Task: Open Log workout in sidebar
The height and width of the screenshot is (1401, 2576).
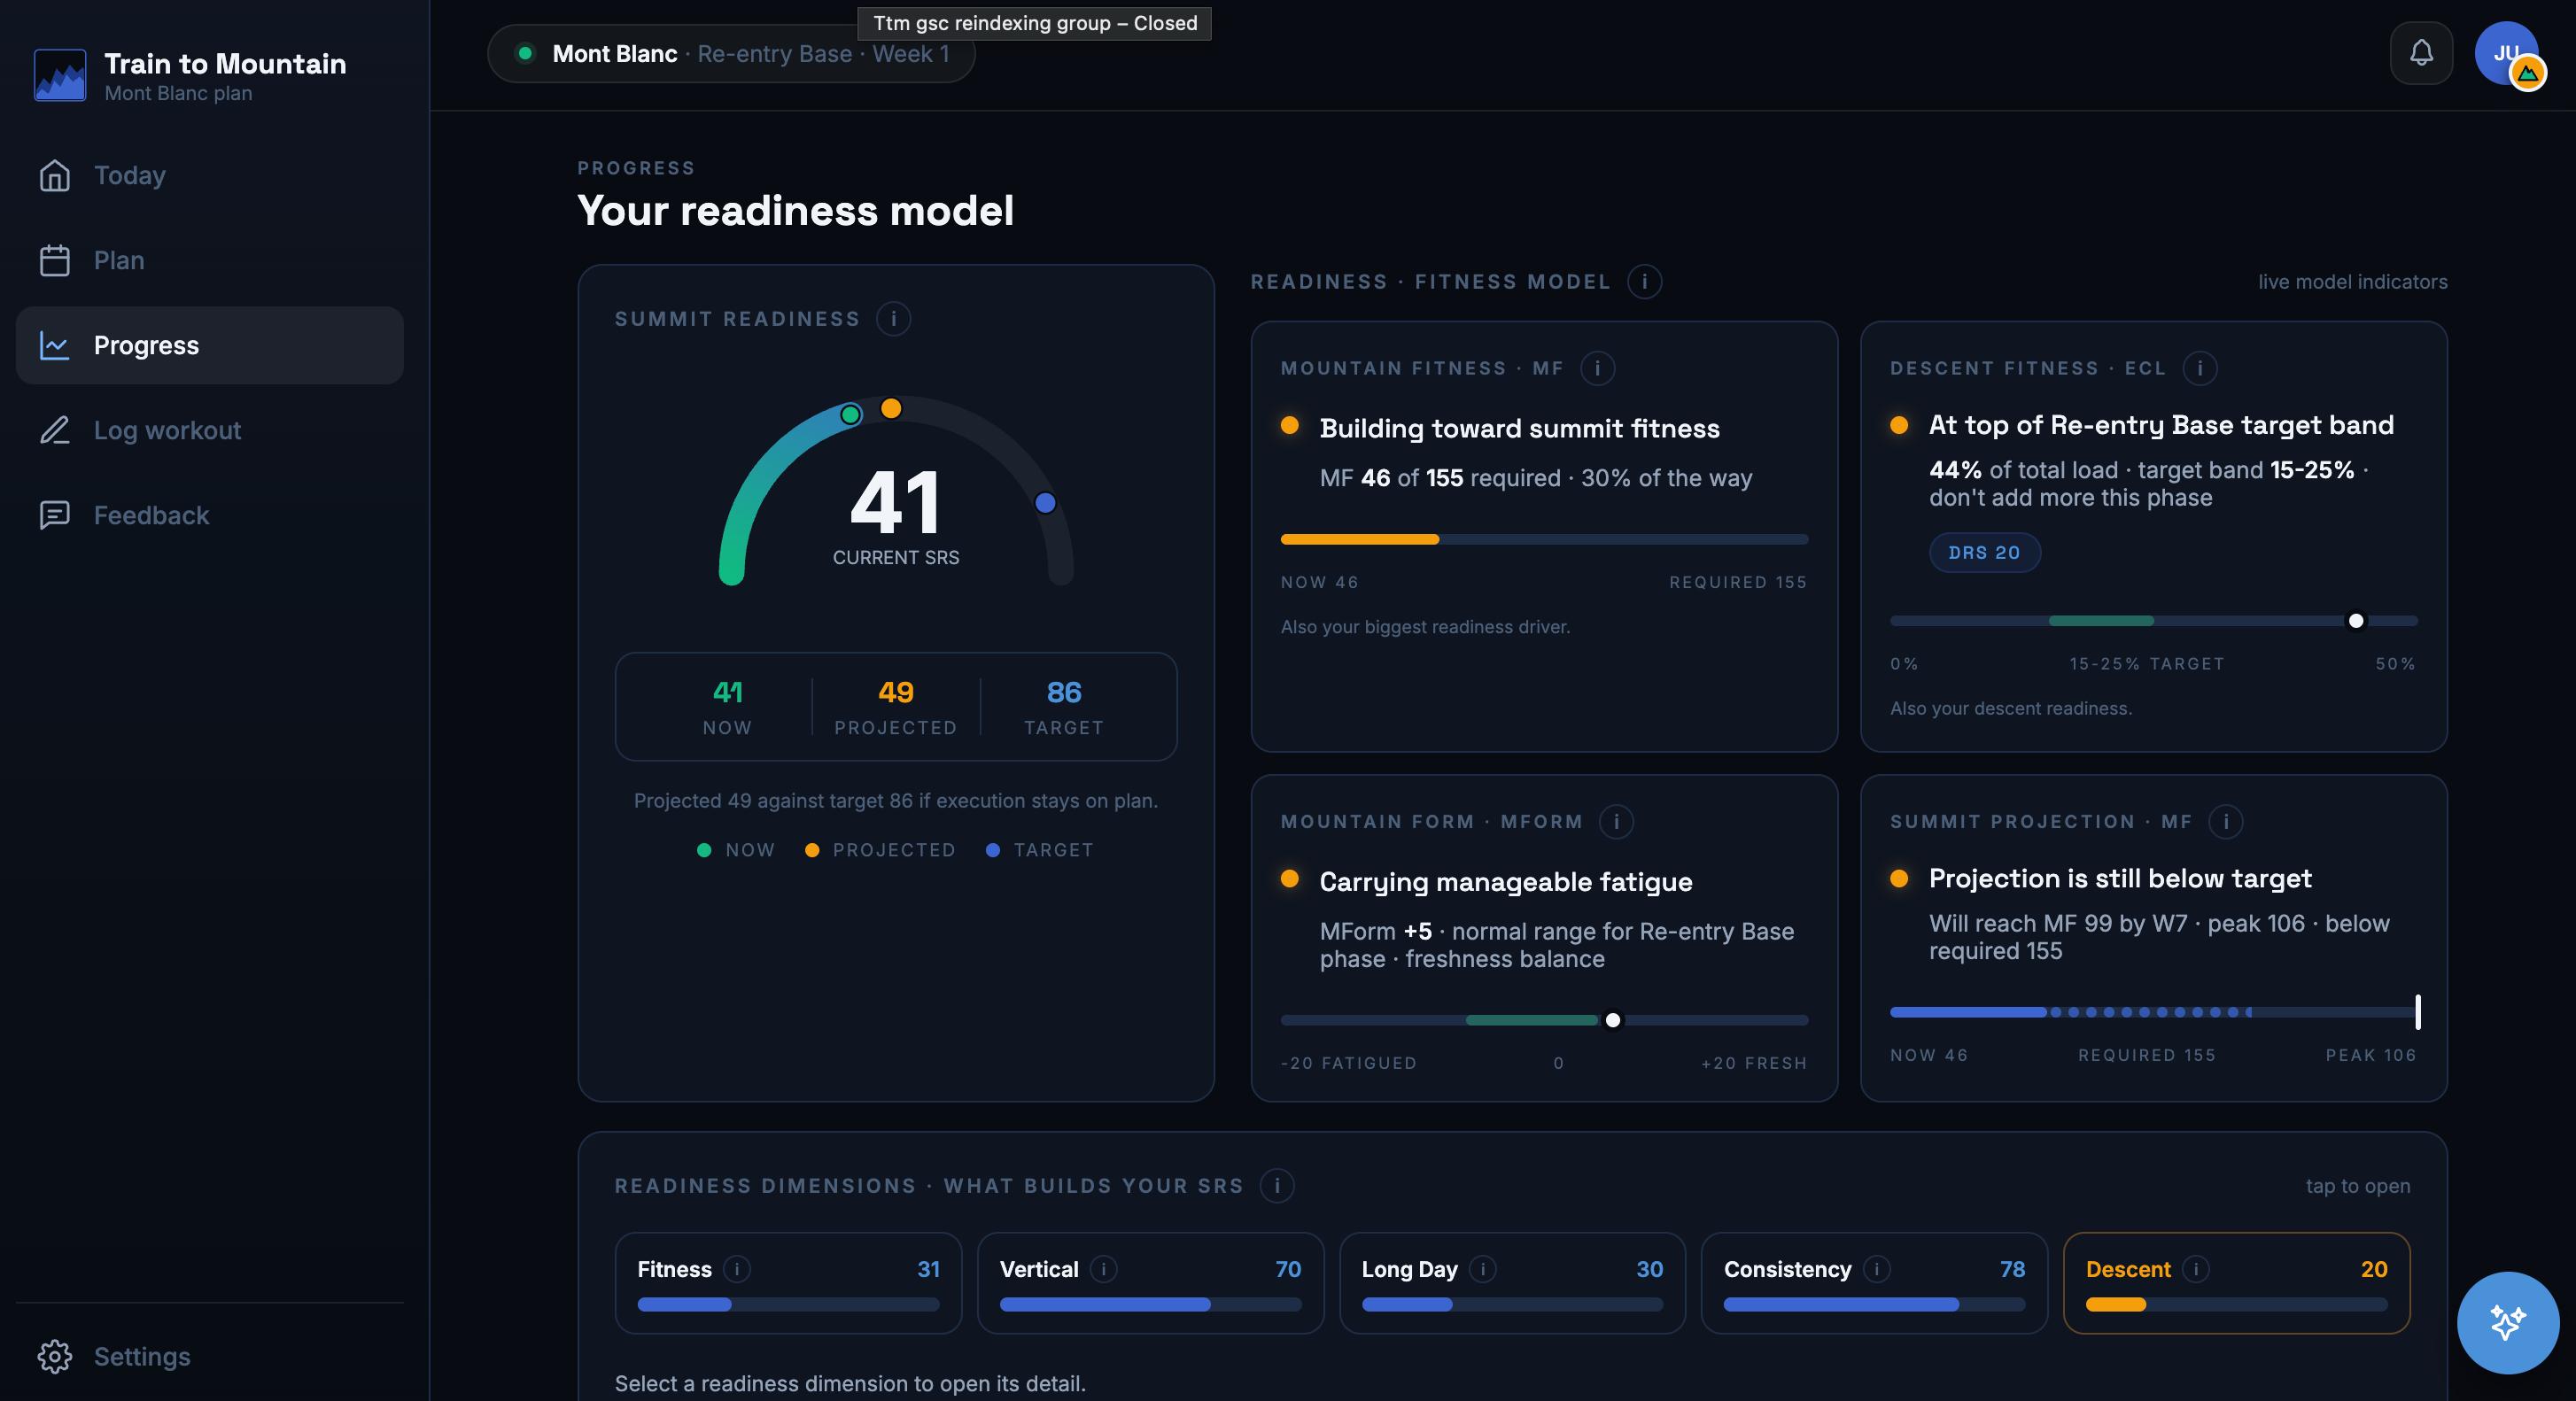Action: (x=209, y=430)
